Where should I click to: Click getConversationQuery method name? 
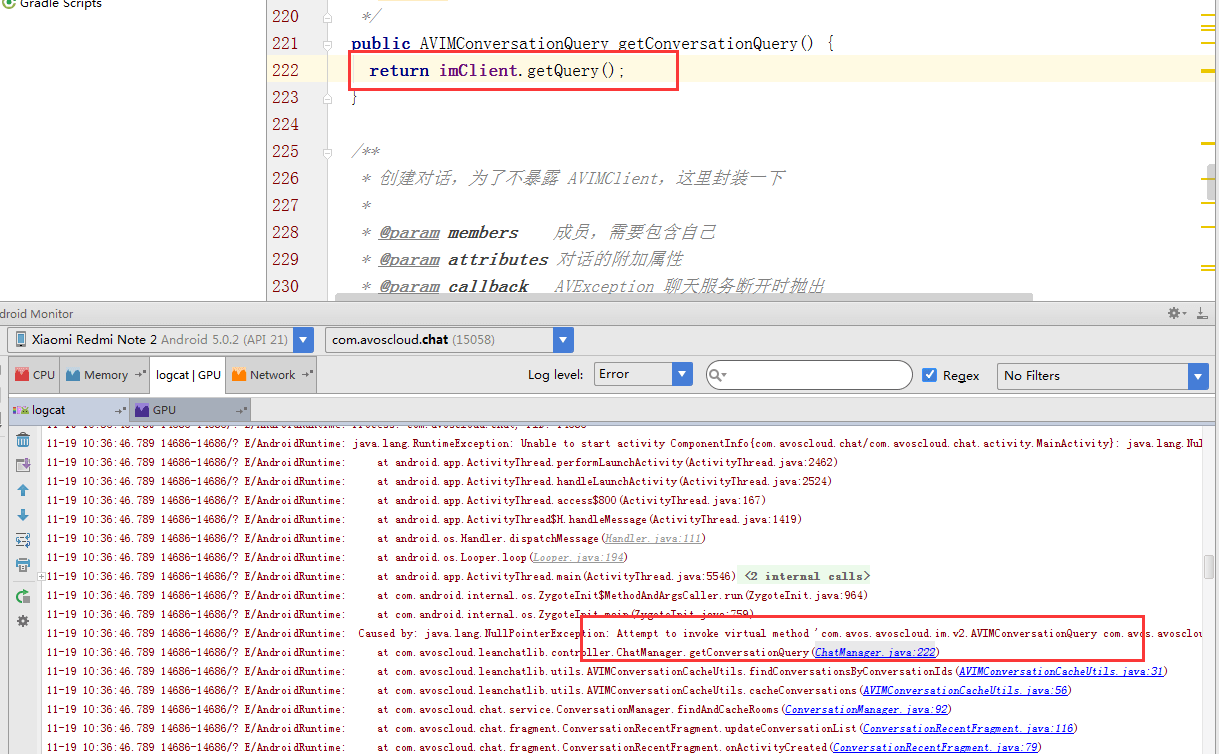[x=707, y=44]
